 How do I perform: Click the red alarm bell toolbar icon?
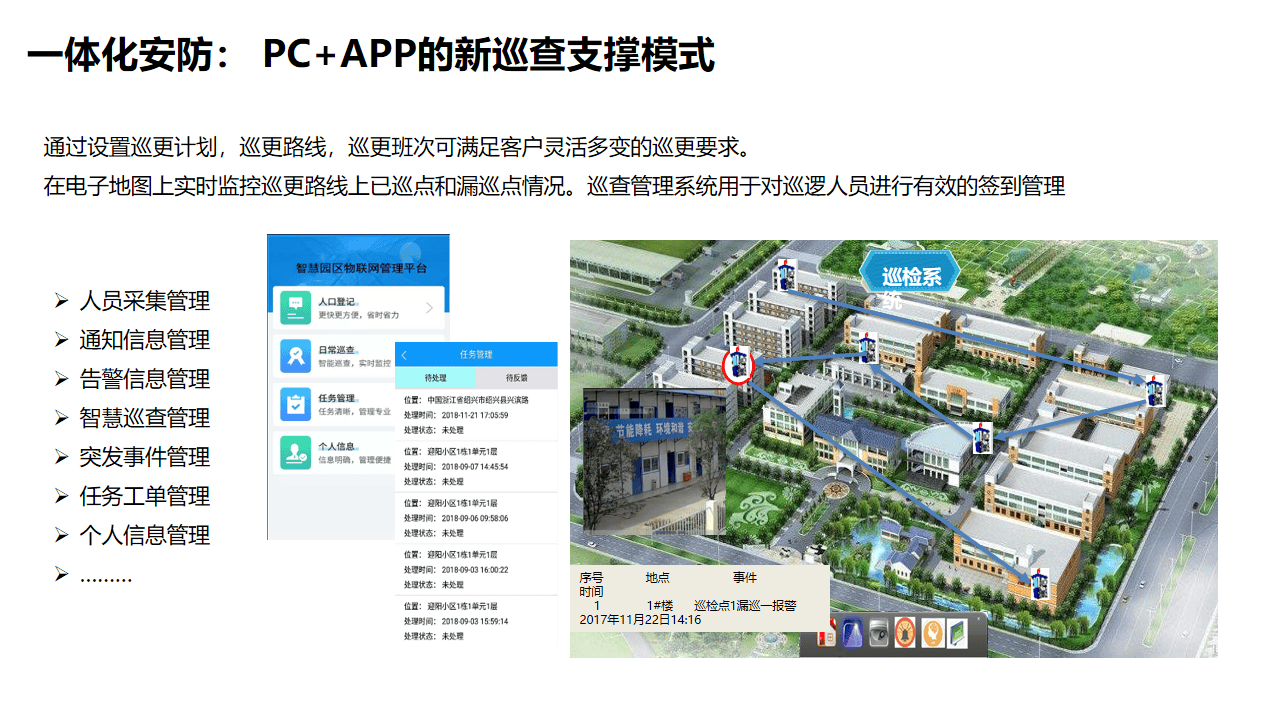(x=905, y=633)
